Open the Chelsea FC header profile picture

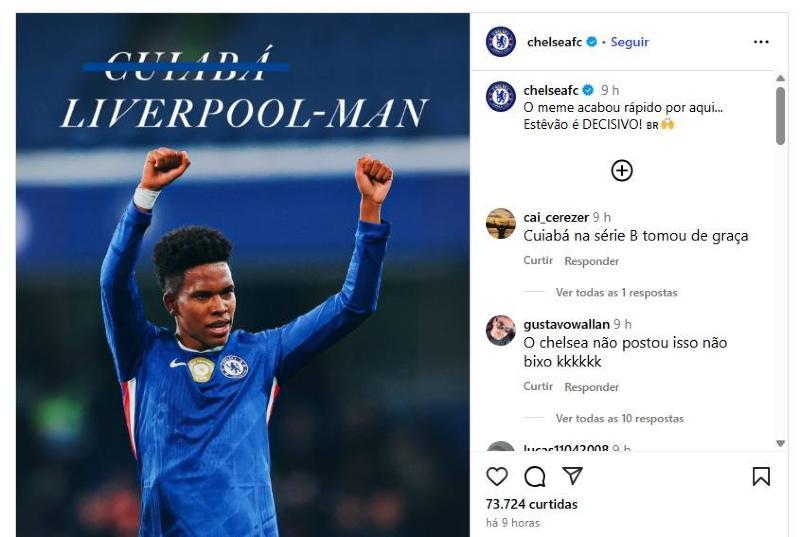pos(501,41)
